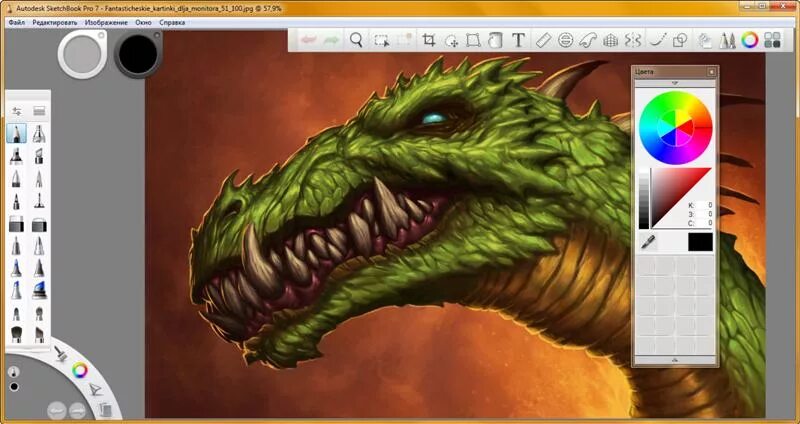The width and height of the screenshot is (800, 424).
Task: Click the Redo arrow in top toolbar
Action: tap(332, 40)
